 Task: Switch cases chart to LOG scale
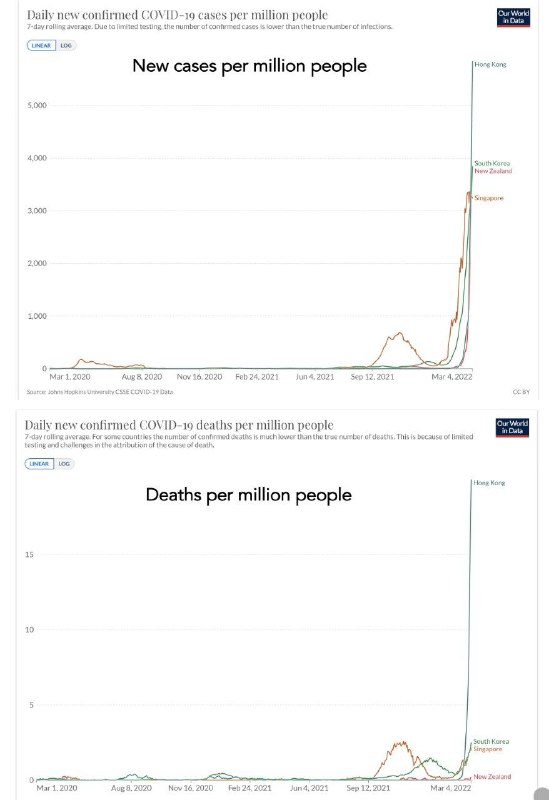(x=66, y=45)
